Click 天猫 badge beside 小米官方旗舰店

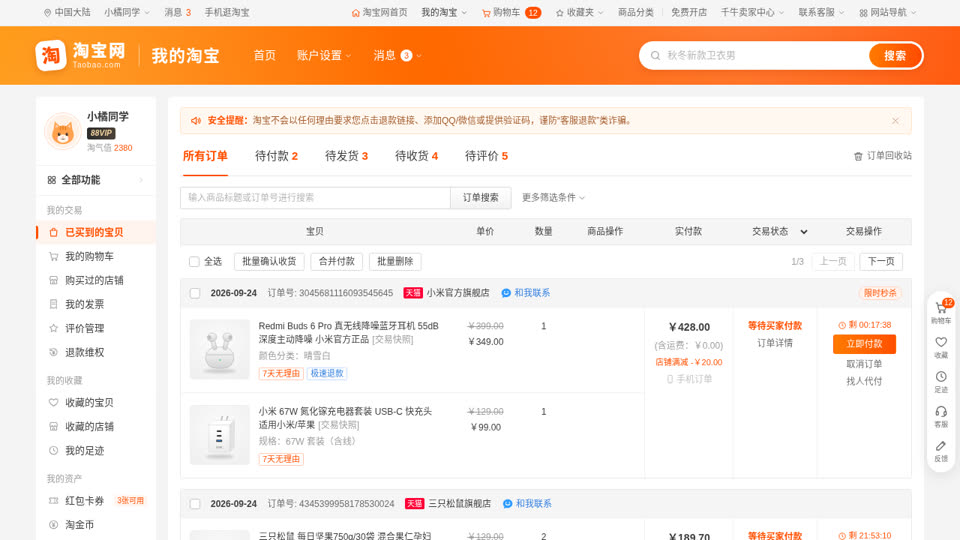point(413,293)
